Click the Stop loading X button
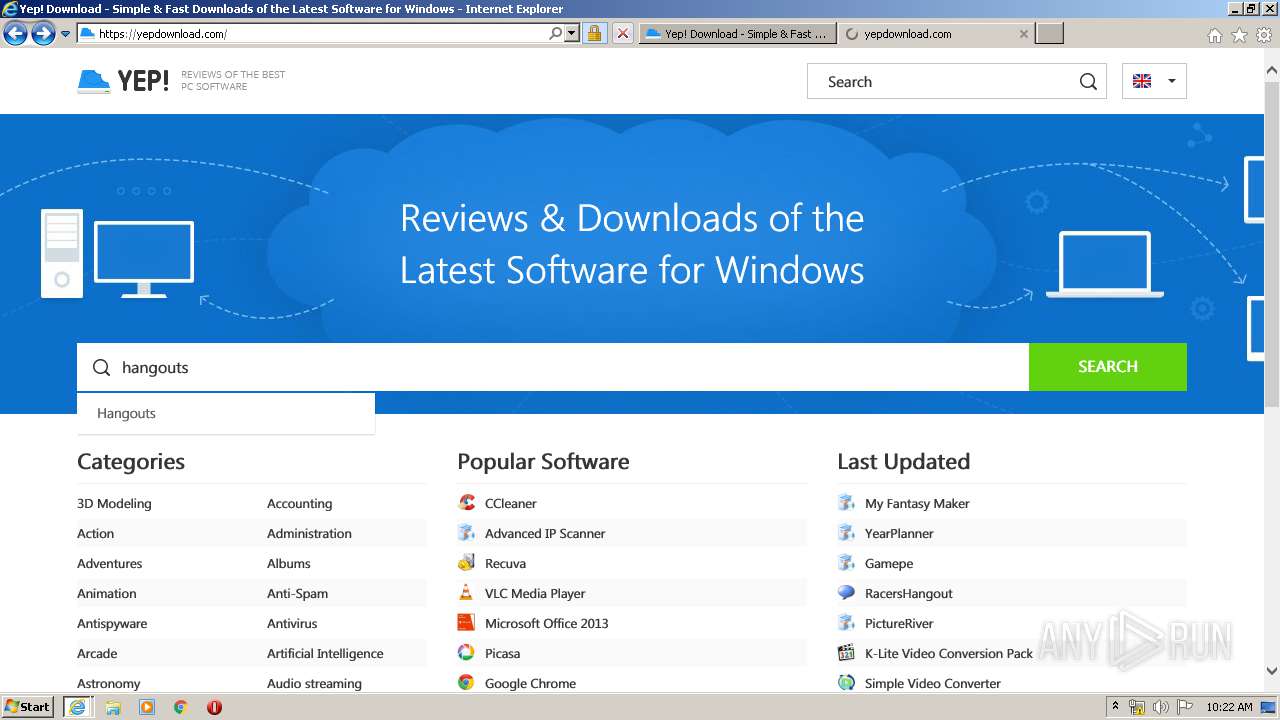The width and height of the screenshot is (1280, 720). click(x=622, y=34)
